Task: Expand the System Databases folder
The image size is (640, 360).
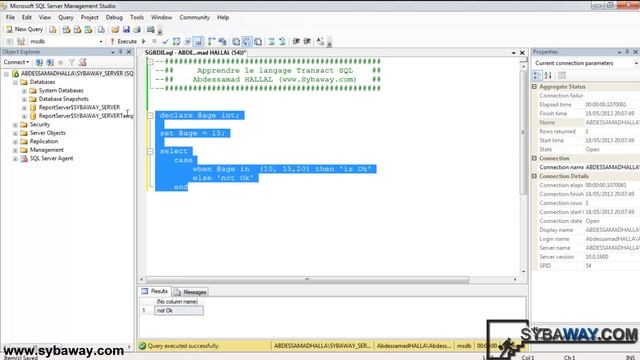Action: (x=24, y=91)
